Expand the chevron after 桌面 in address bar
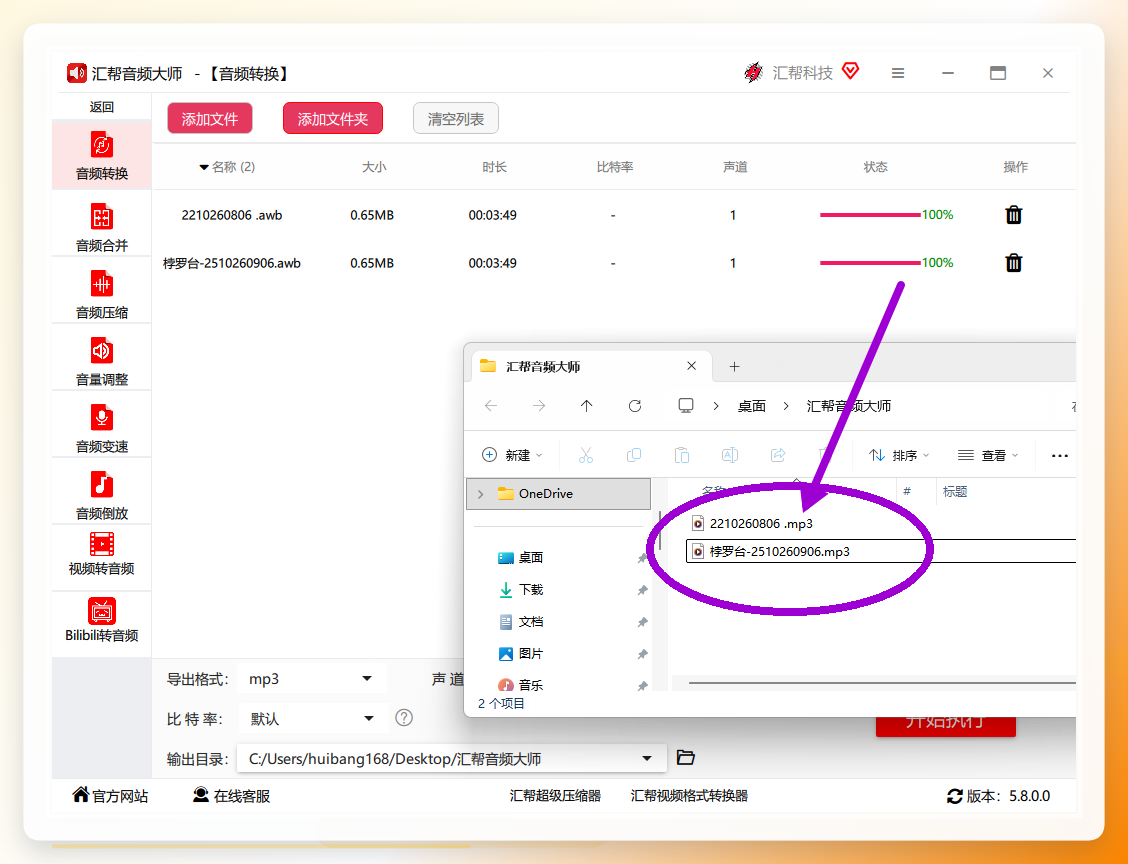1128x864 pixels. (x=786, y=406)
